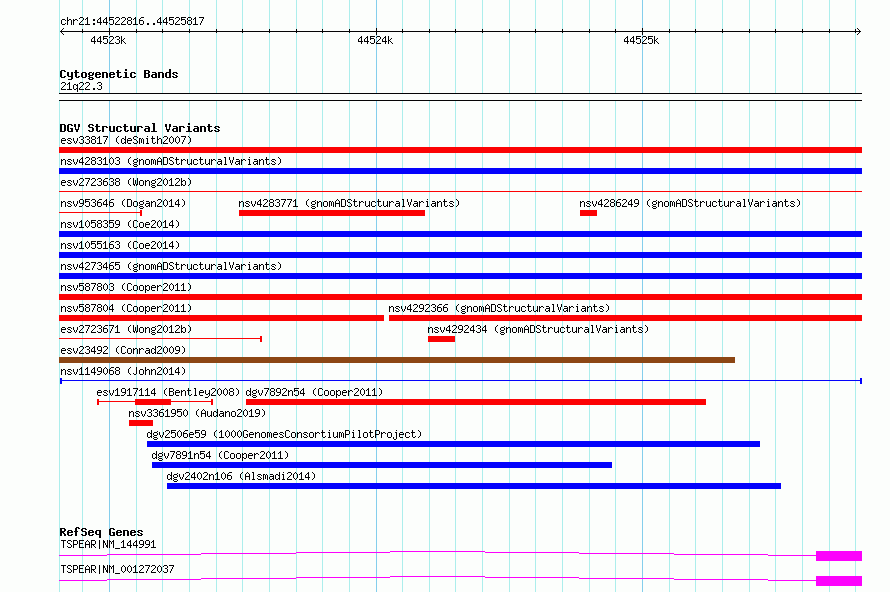Open TSPEAR|NM_001272037 gene label

click(117, 569)
